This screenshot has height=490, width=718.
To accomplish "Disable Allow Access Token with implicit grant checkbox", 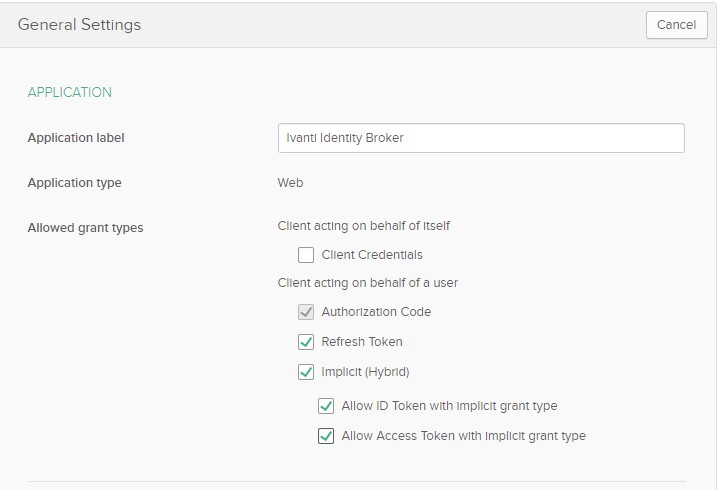I will 326,436.
